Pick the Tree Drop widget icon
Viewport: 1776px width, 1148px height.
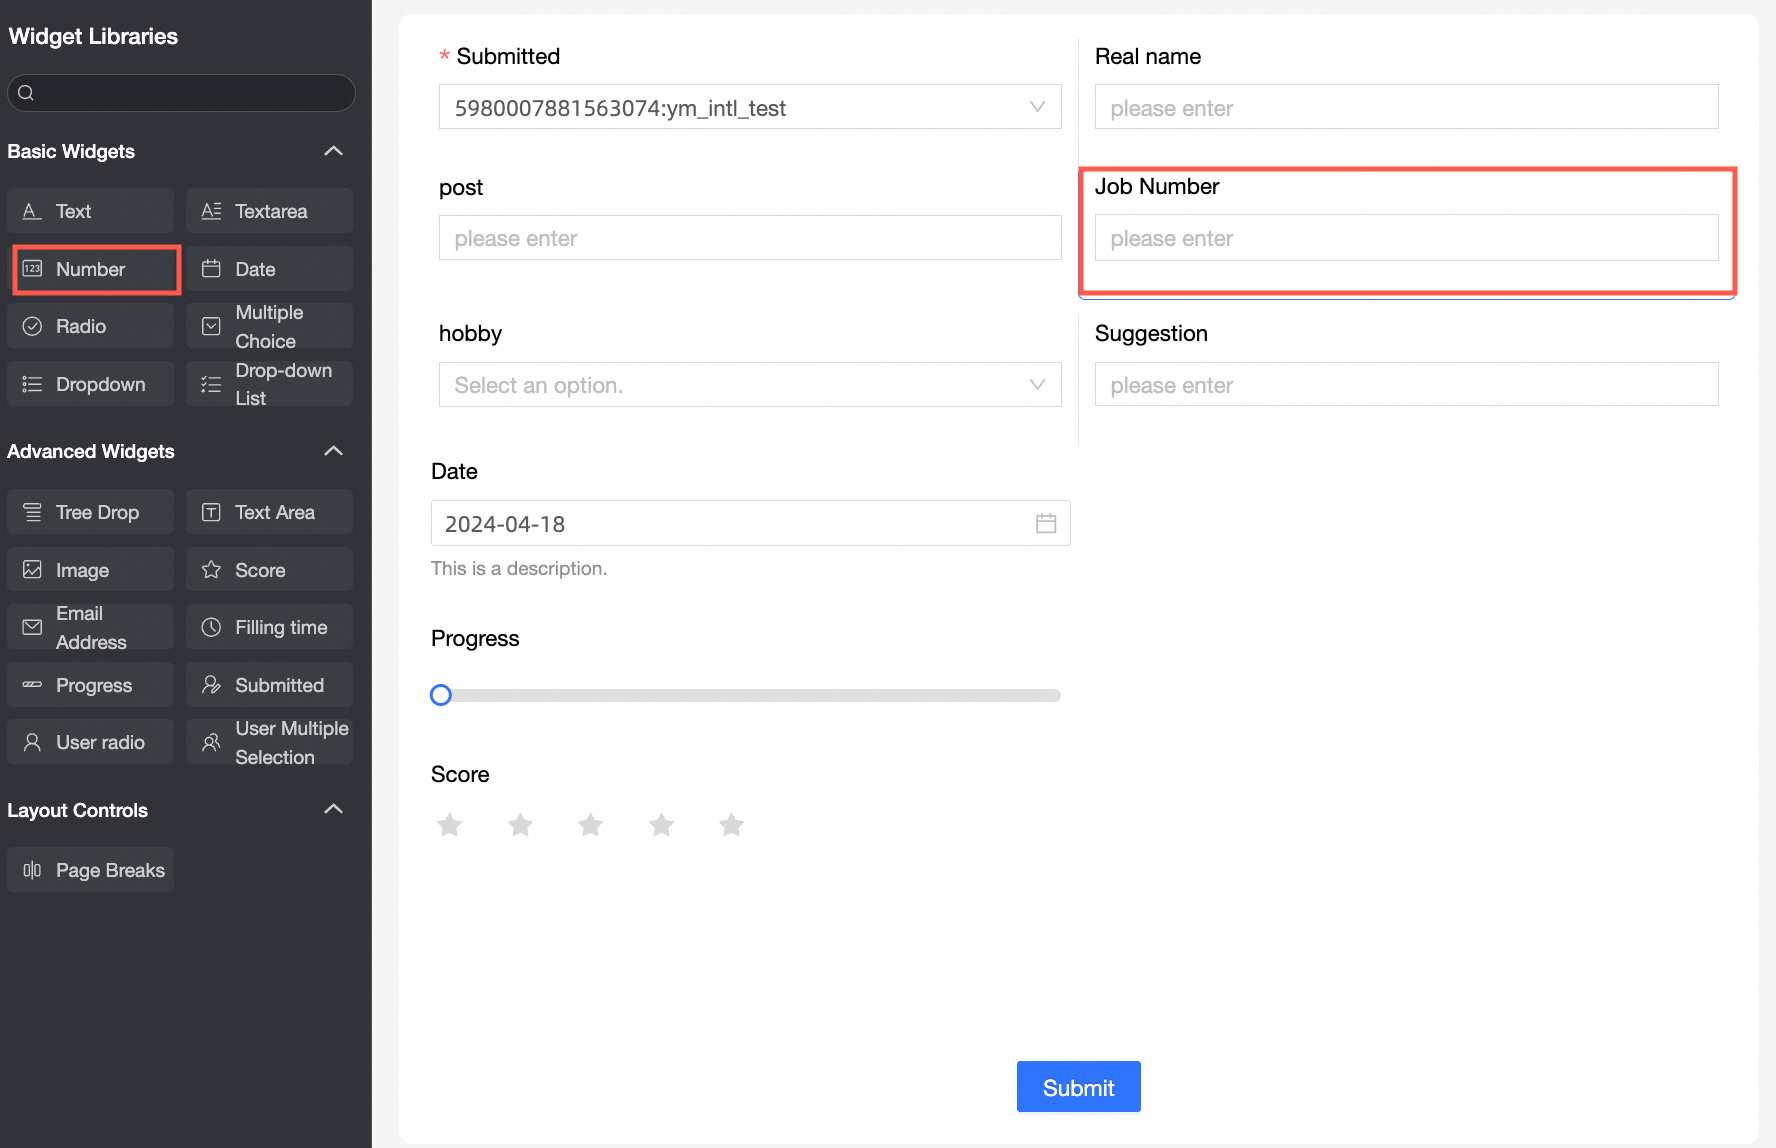coord(90,511)
